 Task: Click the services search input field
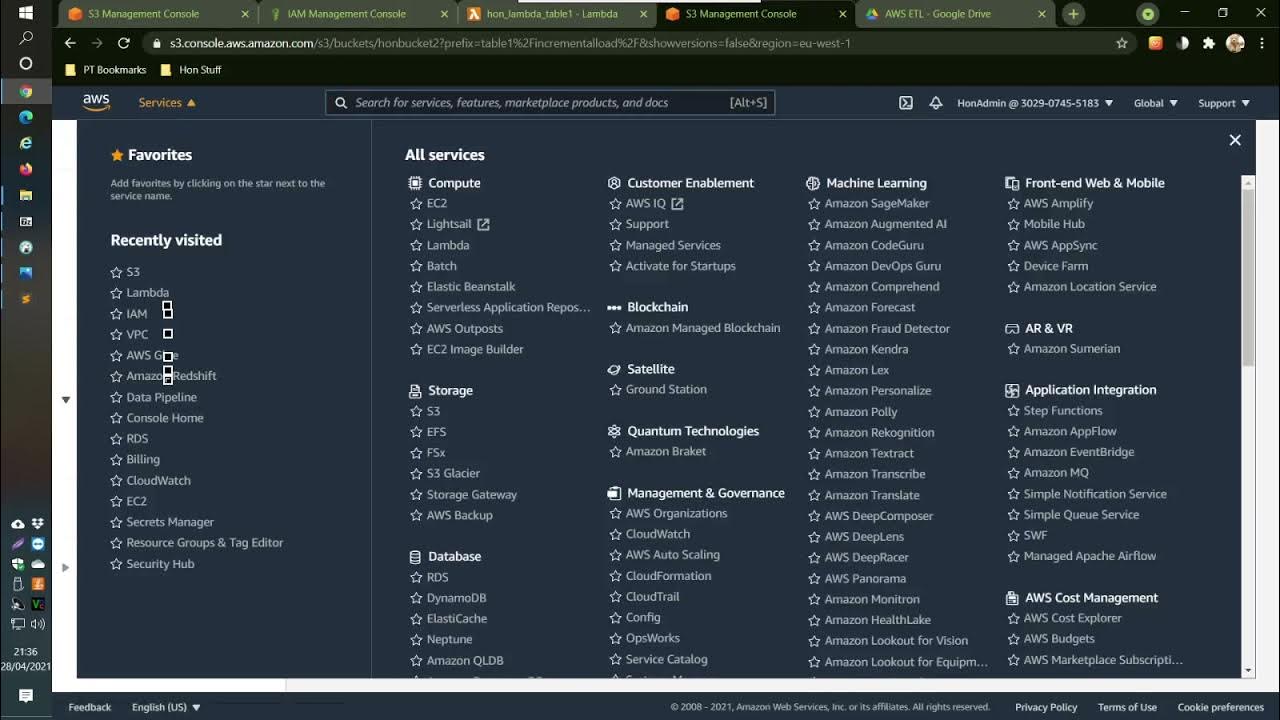[x=550, y=102]
